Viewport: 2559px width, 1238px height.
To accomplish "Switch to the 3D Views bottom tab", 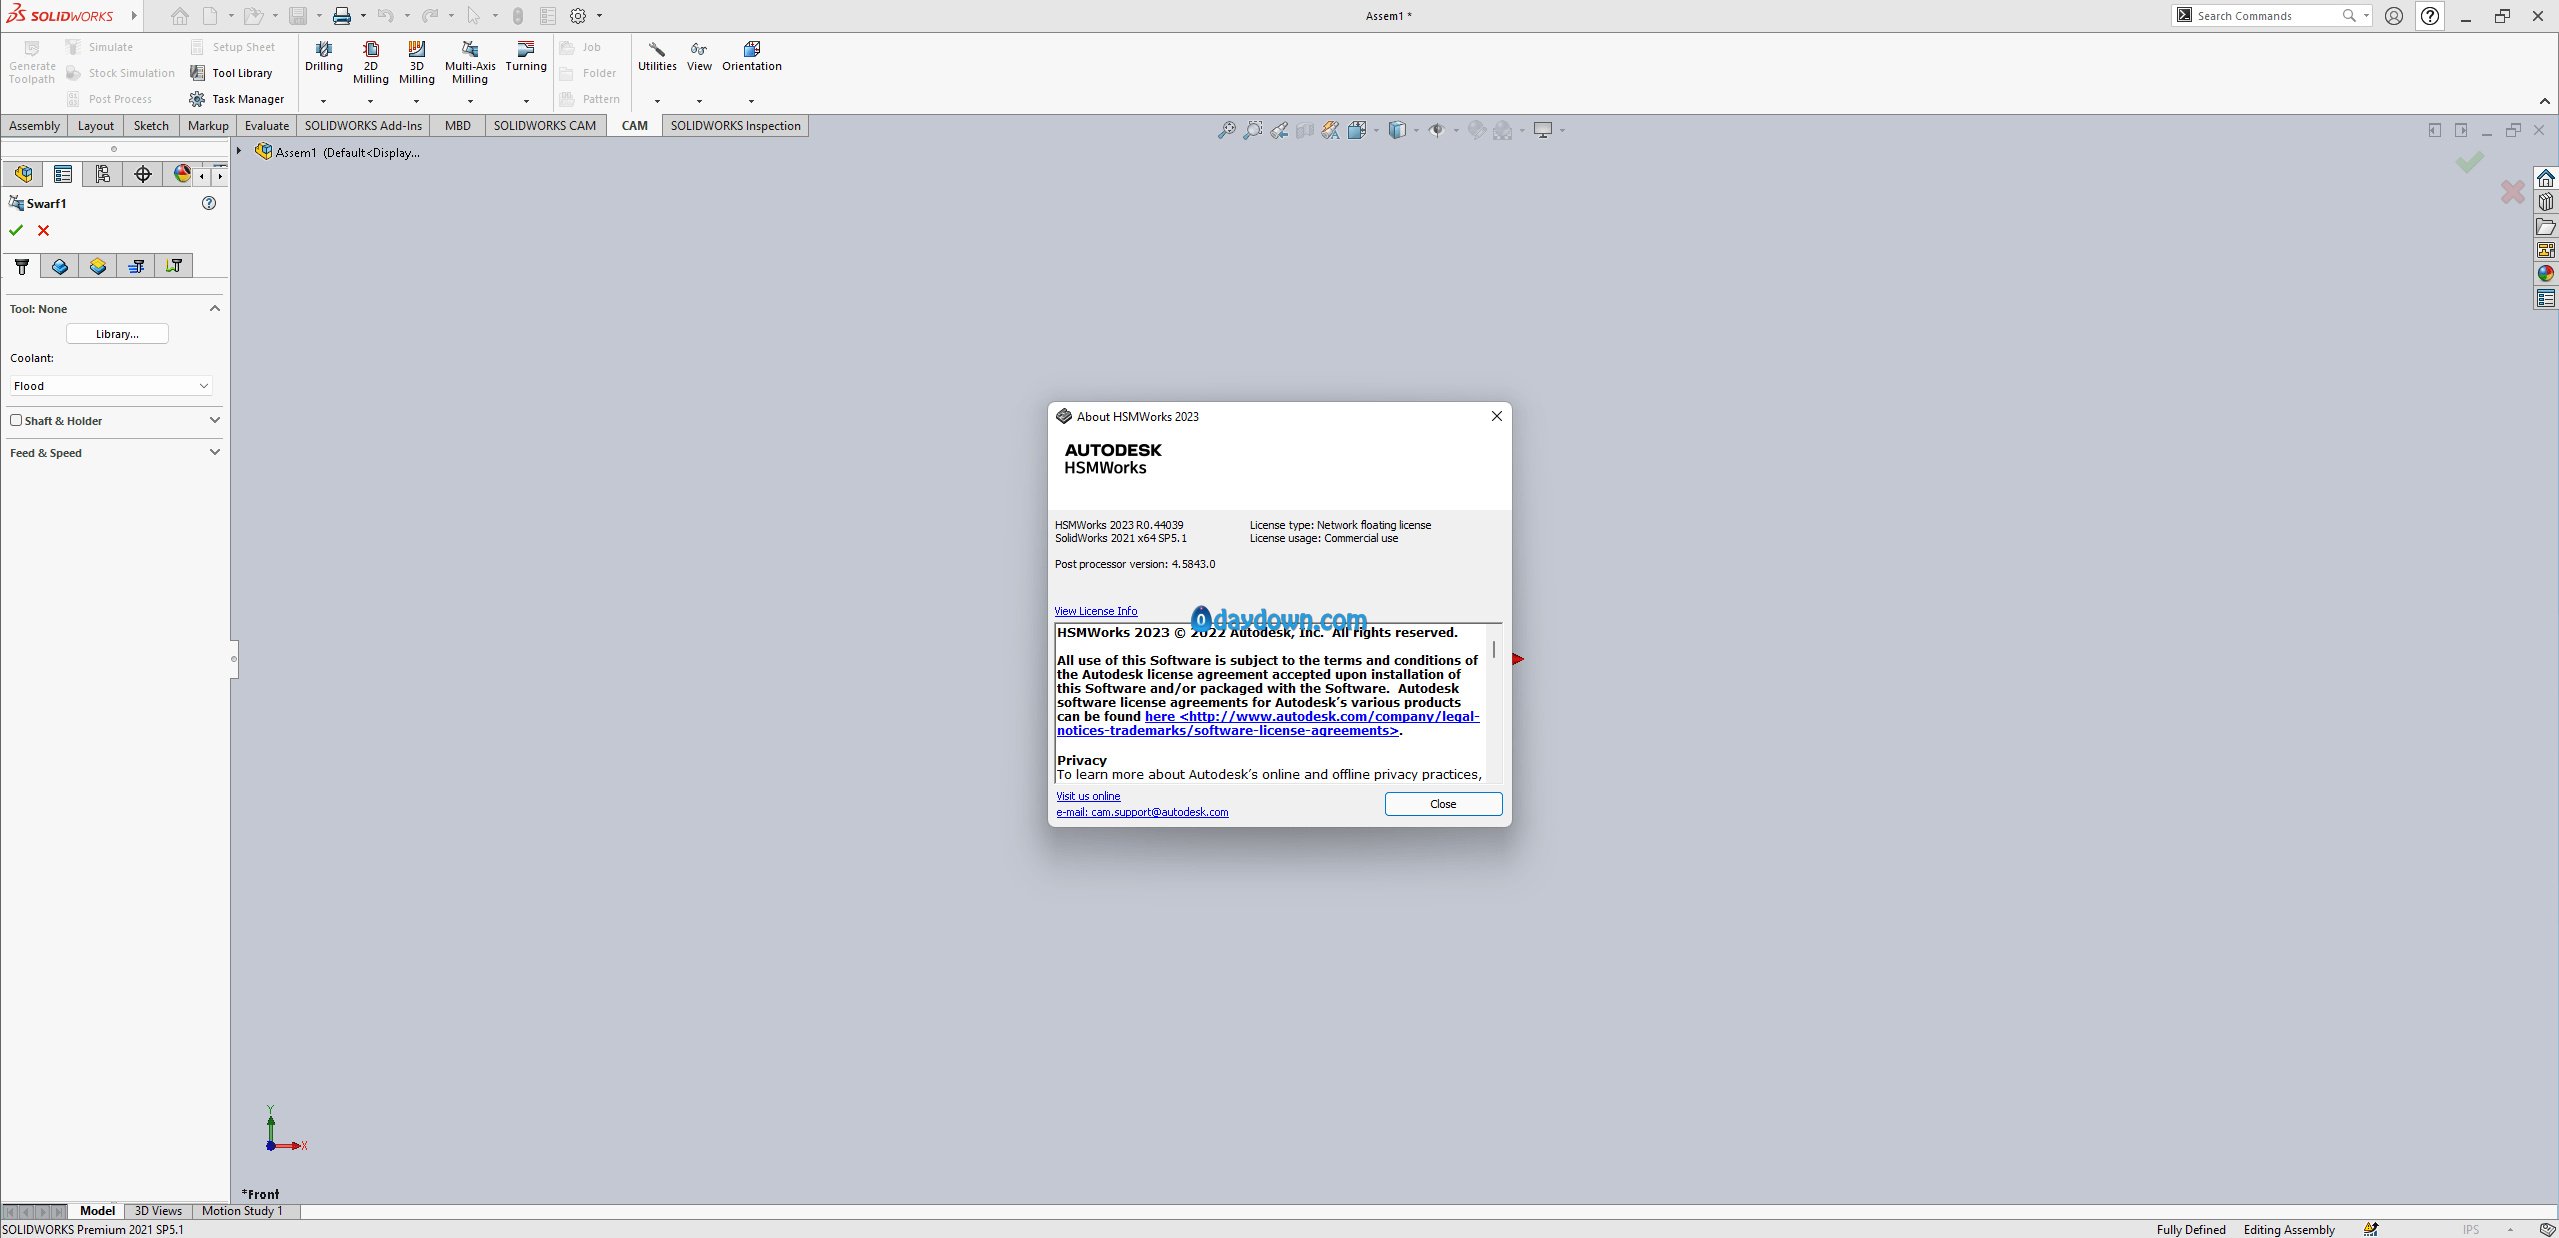I will tap(158, 1211).
